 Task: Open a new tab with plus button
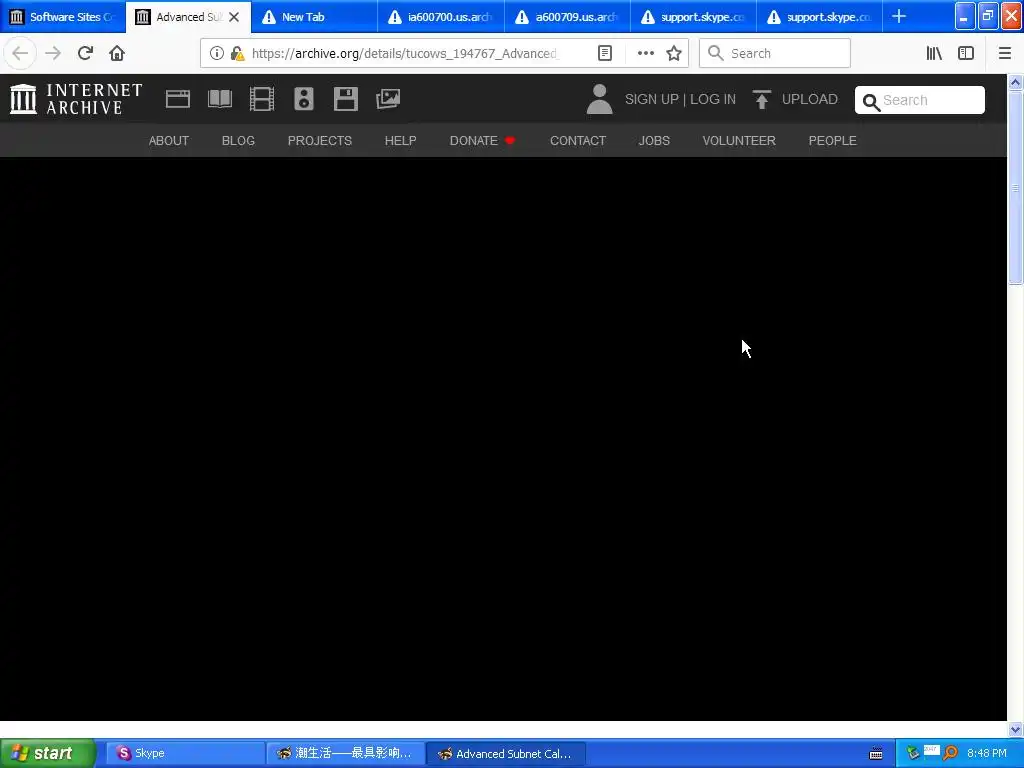(899, 16)
